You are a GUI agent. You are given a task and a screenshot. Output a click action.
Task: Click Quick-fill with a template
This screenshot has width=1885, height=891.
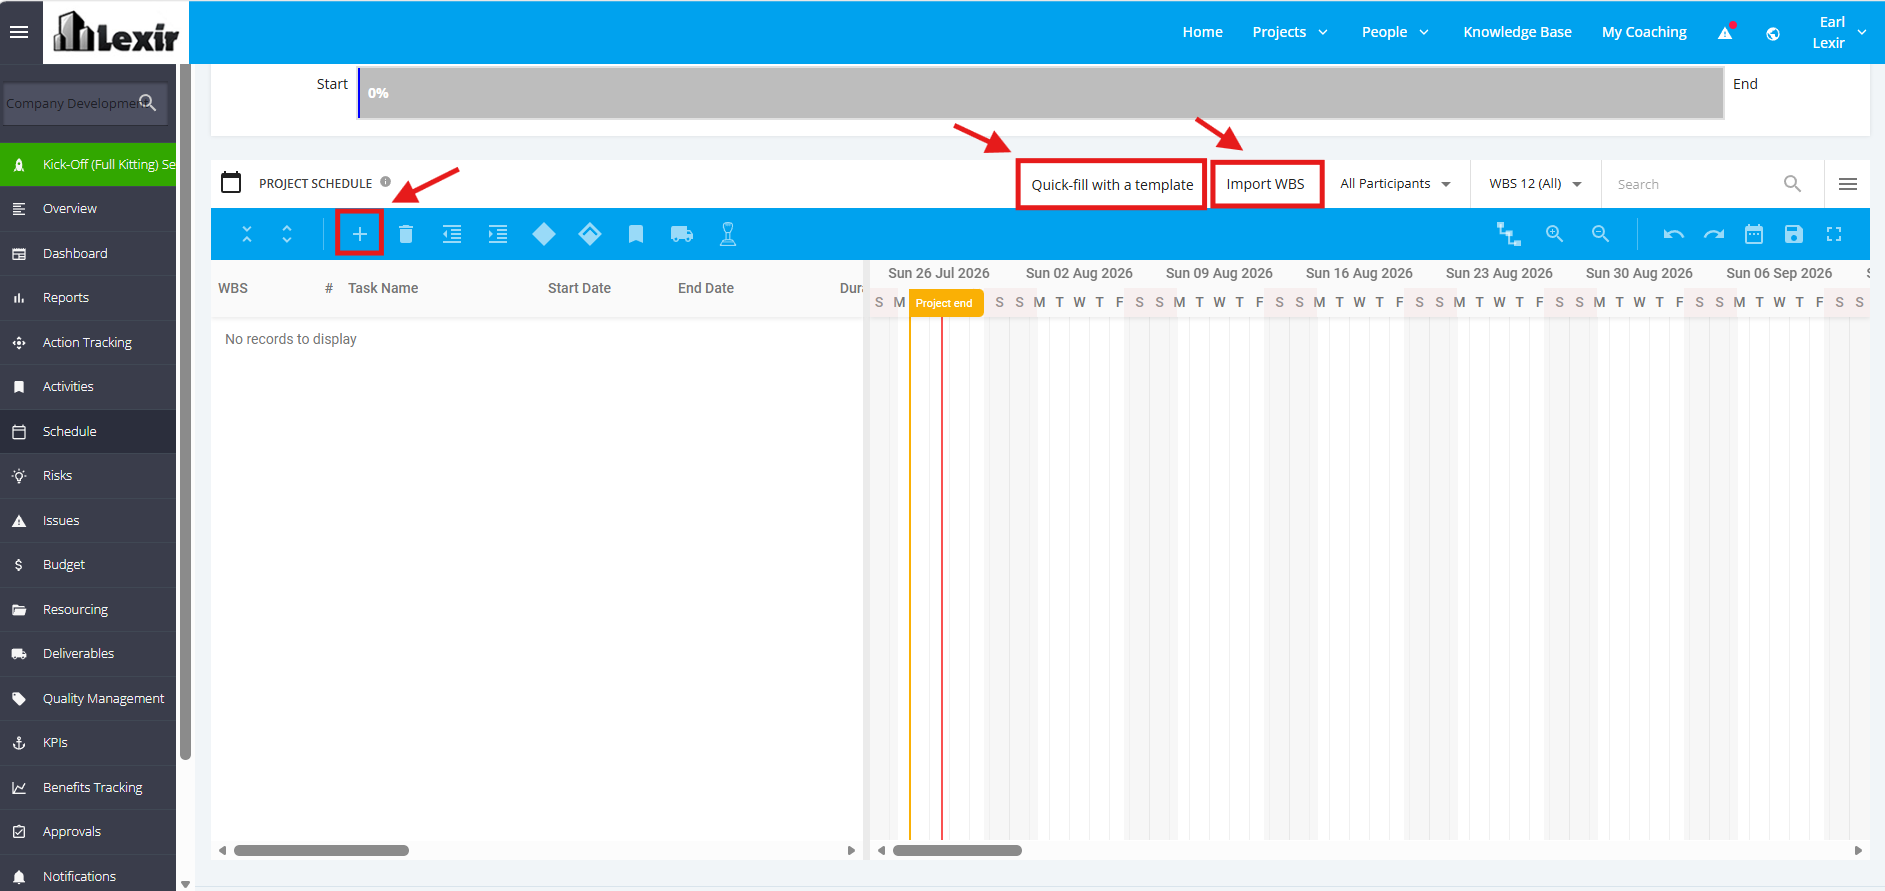tap(1112, 185)
